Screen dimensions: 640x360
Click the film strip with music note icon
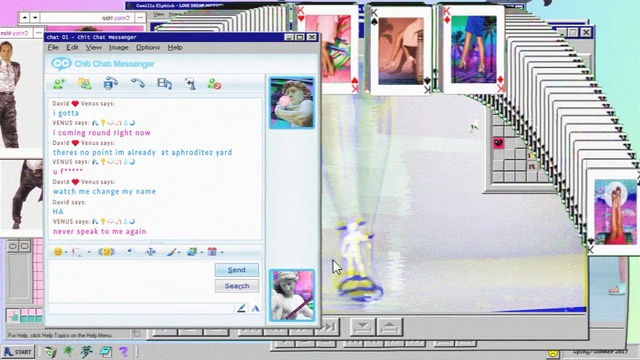pos(164,84)
